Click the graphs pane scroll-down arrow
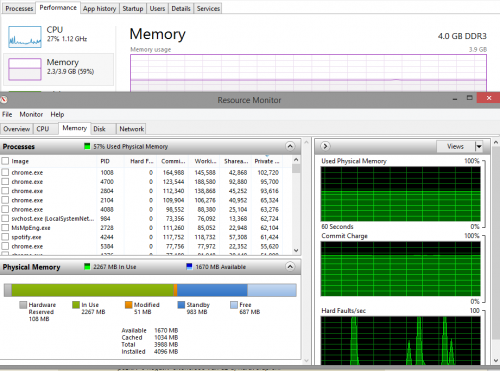The image size is (500, 371). (x=496, y=361)
